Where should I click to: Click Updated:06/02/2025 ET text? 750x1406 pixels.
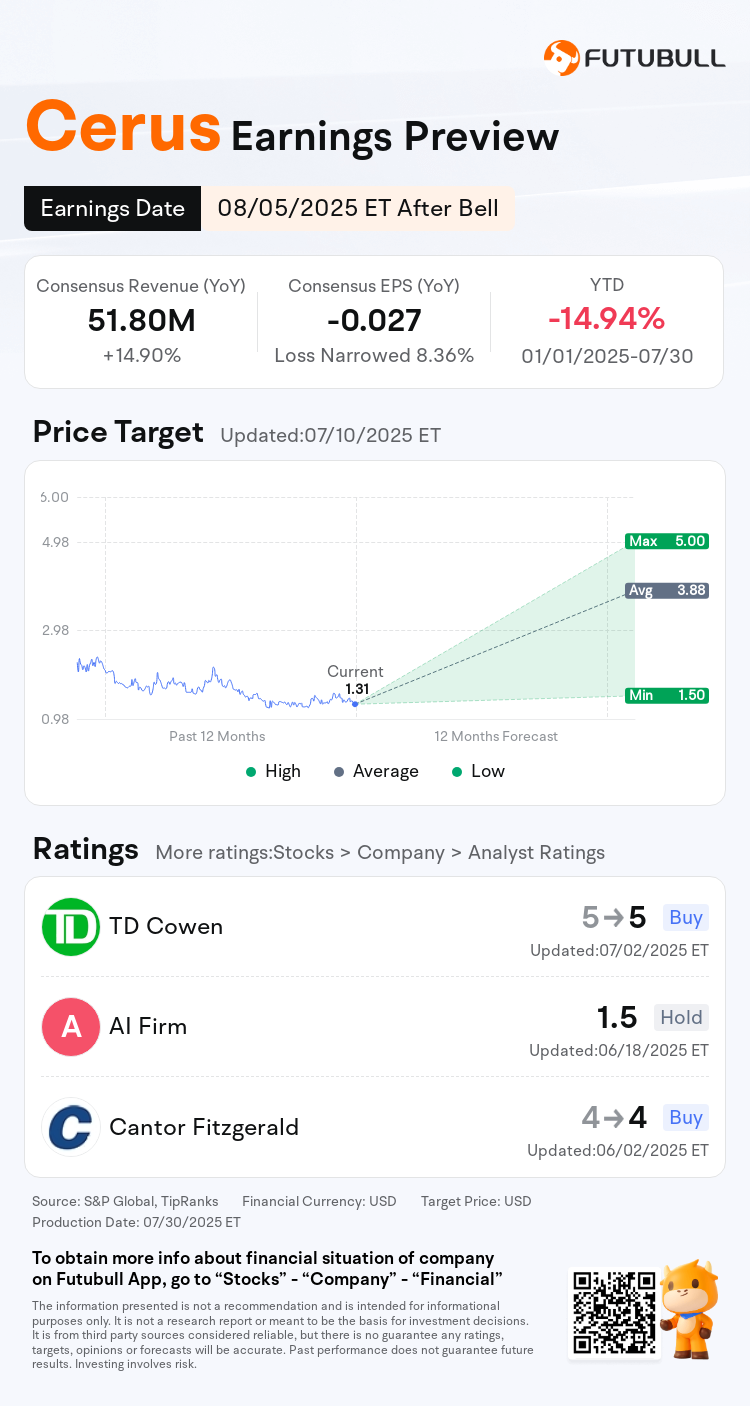point(619,1150)
